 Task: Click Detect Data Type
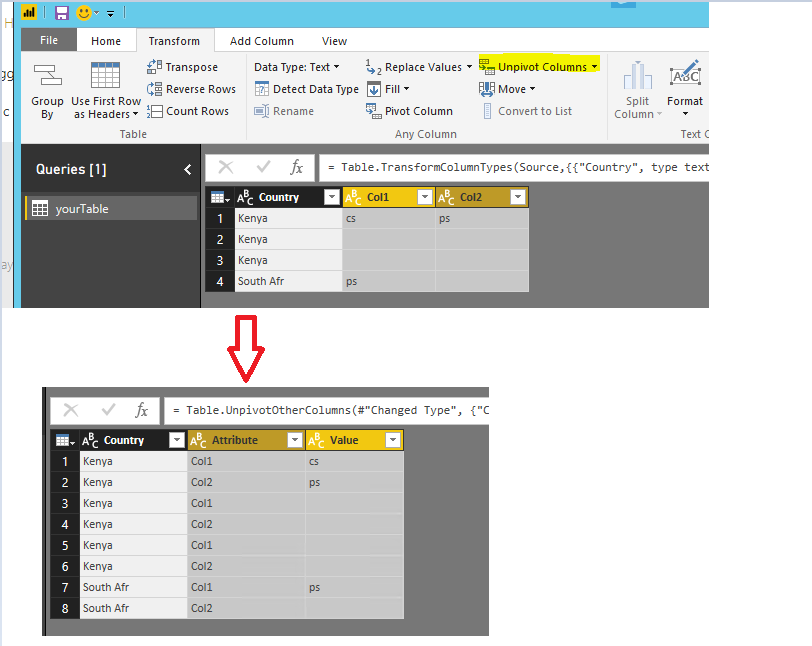pos(307,89)
